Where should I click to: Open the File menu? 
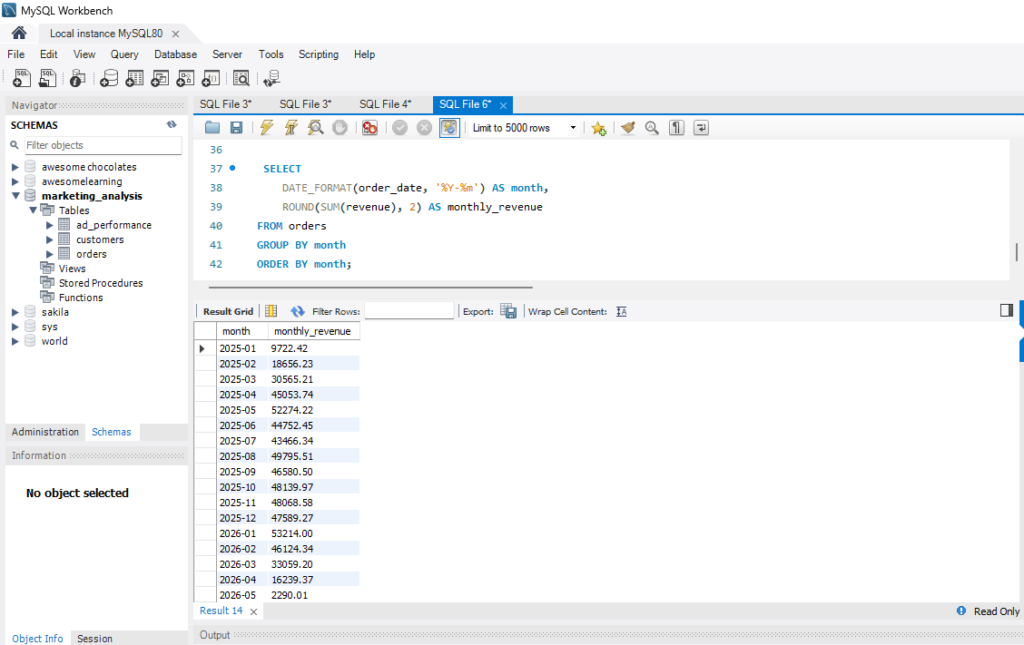click(x=16, y=54)
